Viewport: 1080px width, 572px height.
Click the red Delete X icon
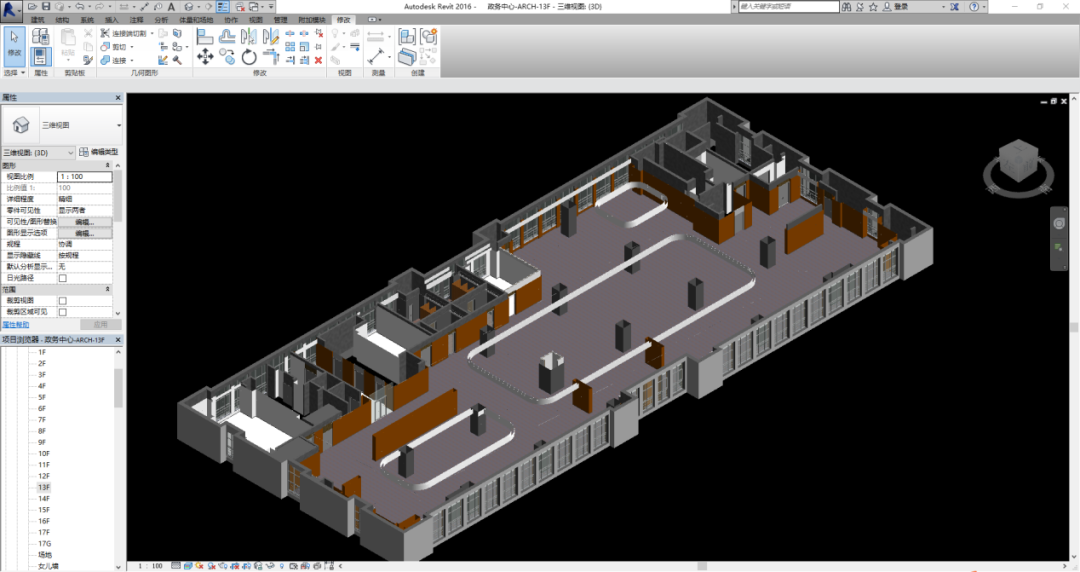pyautogui.click(x=318, y=60)
